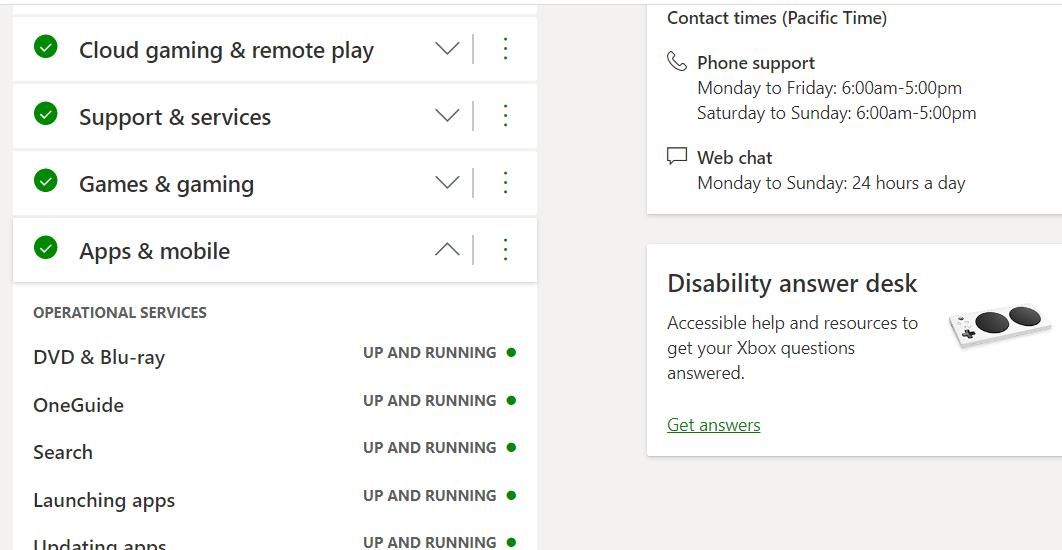Click the Web chat label
1062x550 pixels.
point(735,157)
